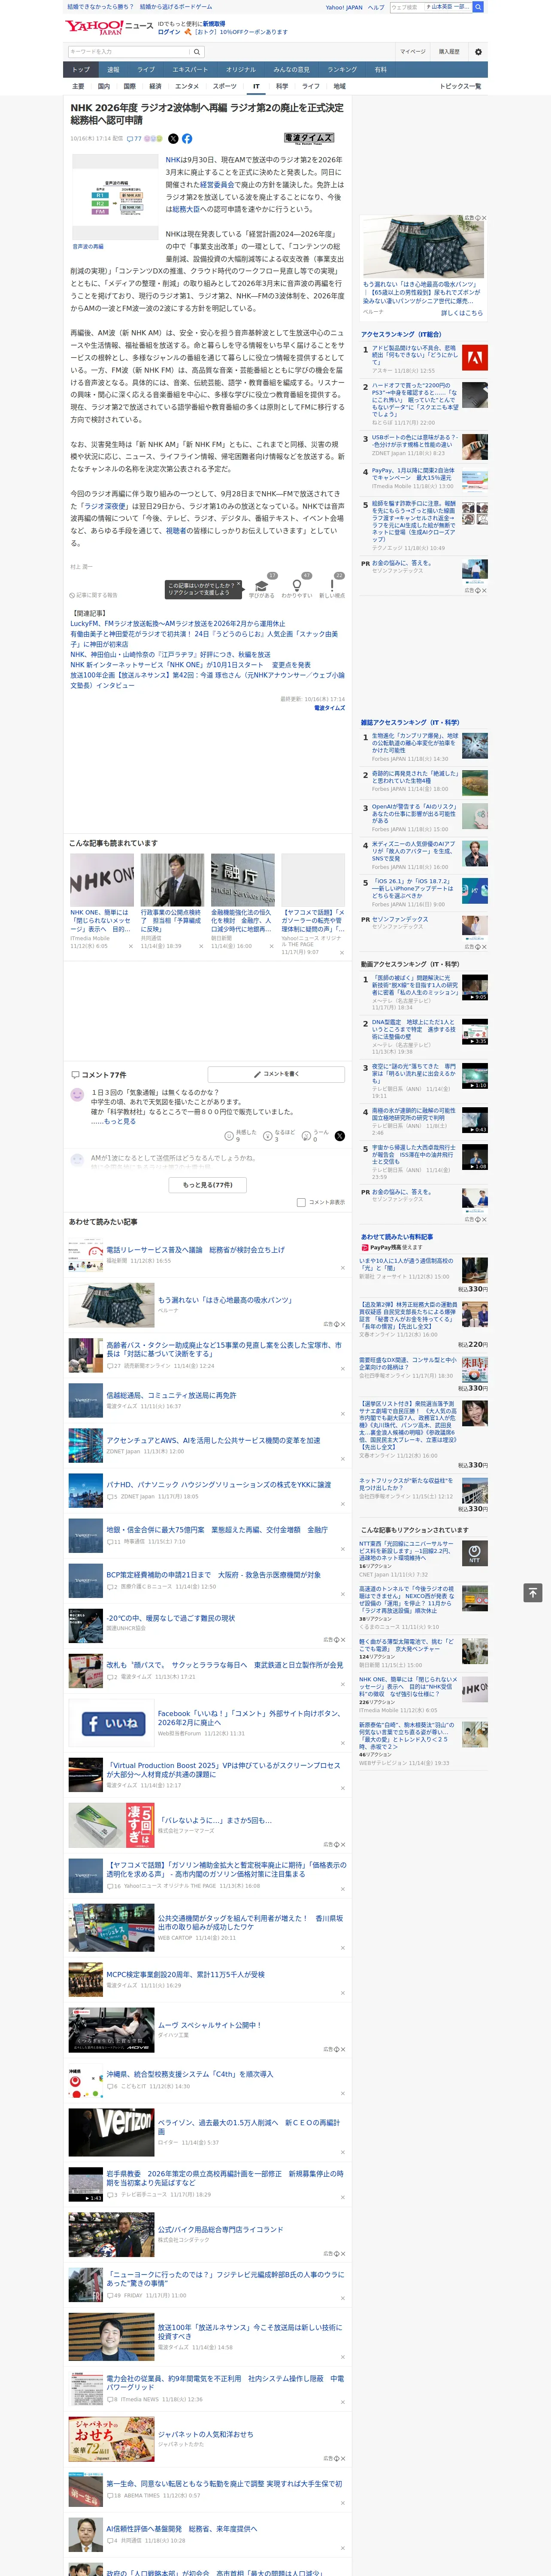The width and height of the screenshot is (551, 2576).
Task: Click the scroll-to-top arrow button
Action: click(533, 1592)
